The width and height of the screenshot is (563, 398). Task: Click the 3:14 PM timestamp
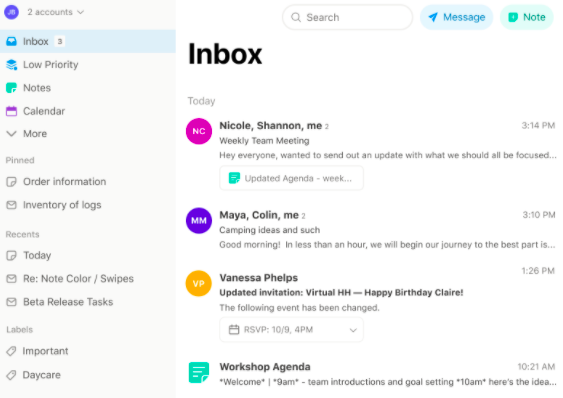pyautogui.click(x=538, y=125)
